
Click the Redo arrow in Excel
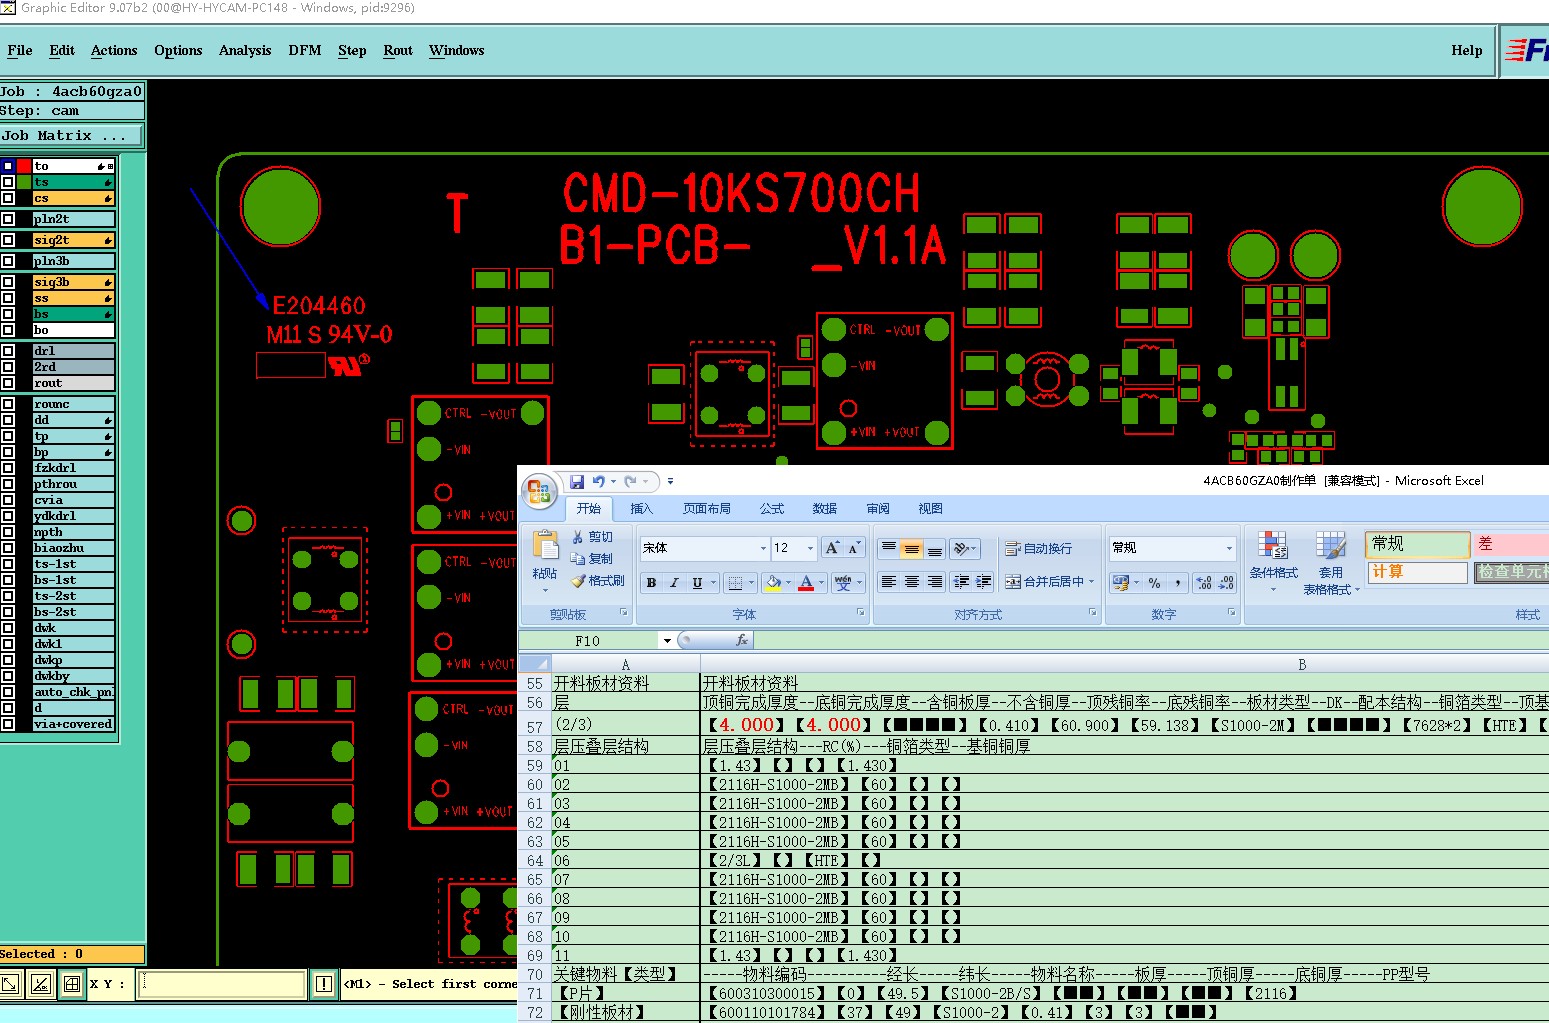(x=631, y=482)
